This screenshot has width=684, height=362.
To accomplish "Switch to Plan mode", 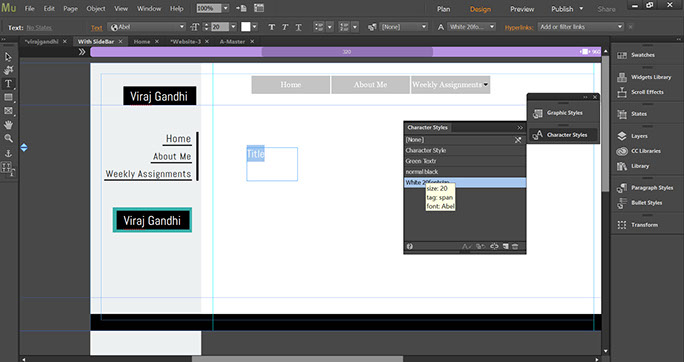I will tap(444, 9).
